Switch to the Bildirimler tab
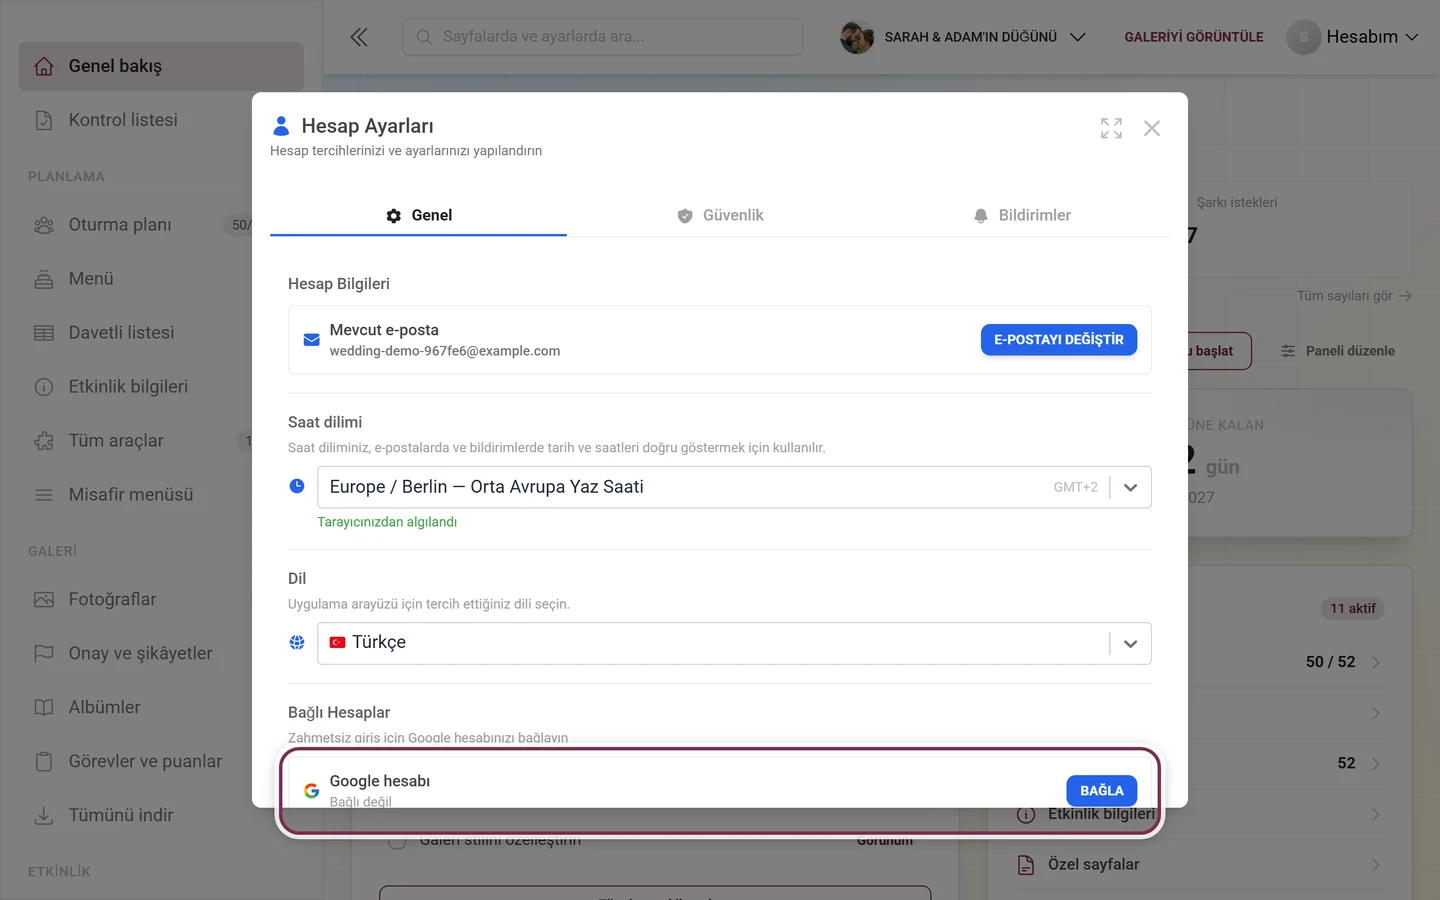This screenshot has height=900, width=1440. coord(1021,215)
